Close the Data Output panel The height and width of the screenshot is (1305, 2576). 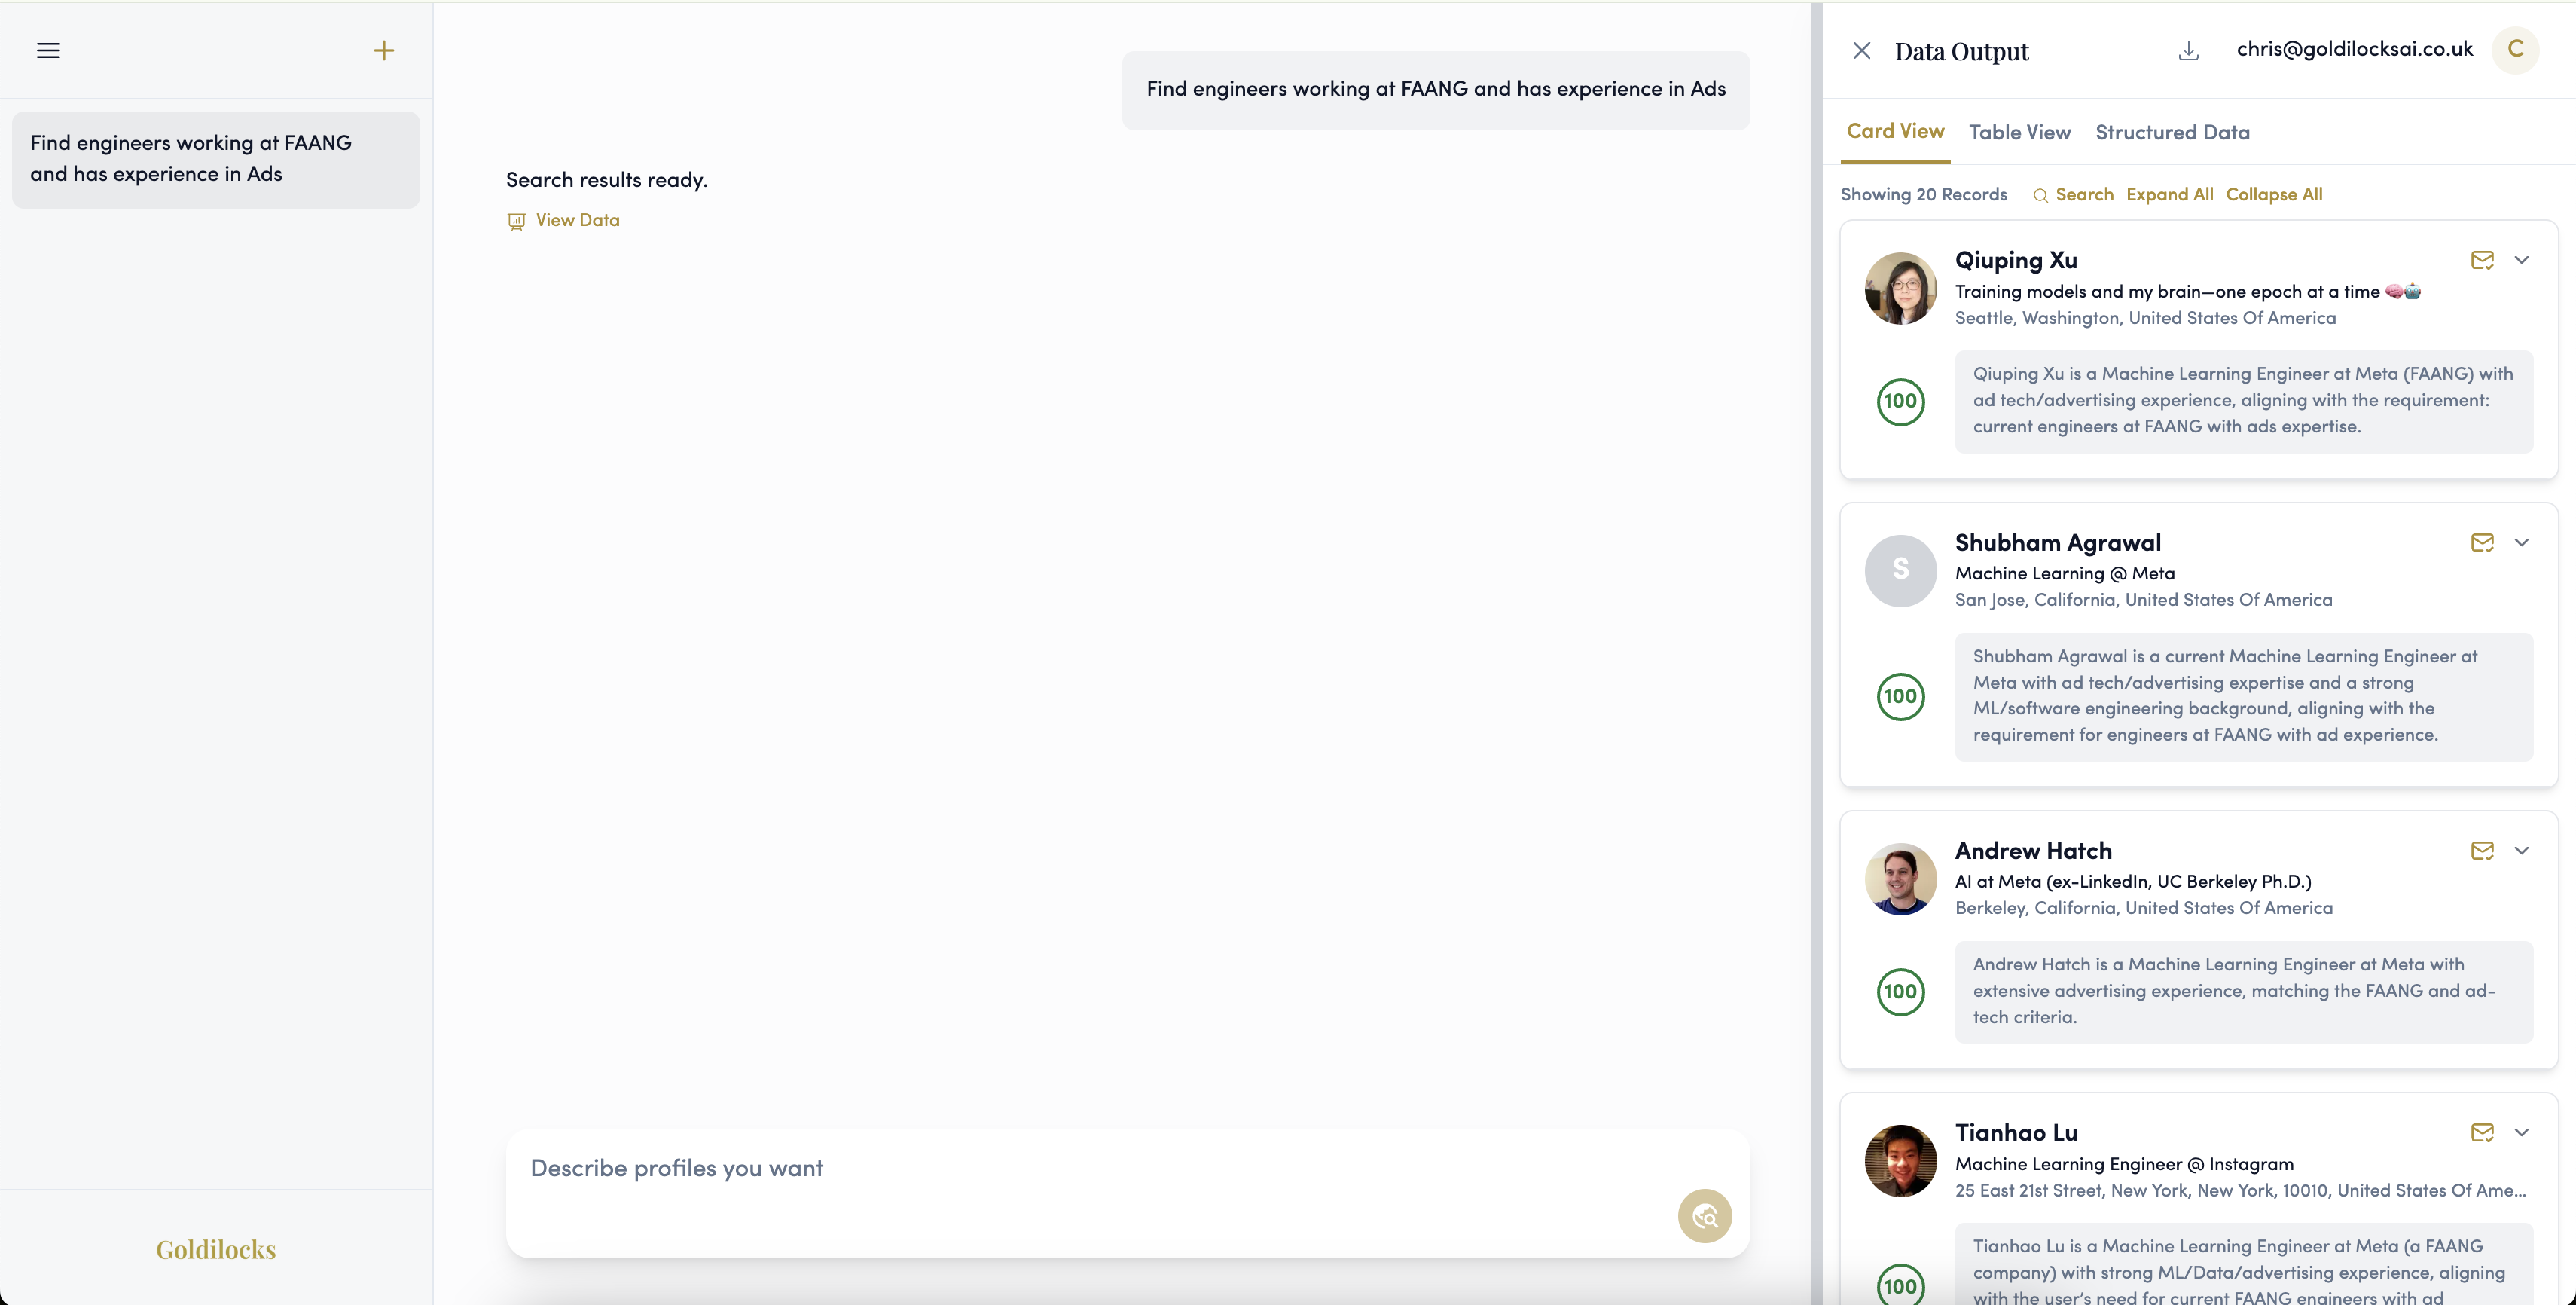[1861, 50]
